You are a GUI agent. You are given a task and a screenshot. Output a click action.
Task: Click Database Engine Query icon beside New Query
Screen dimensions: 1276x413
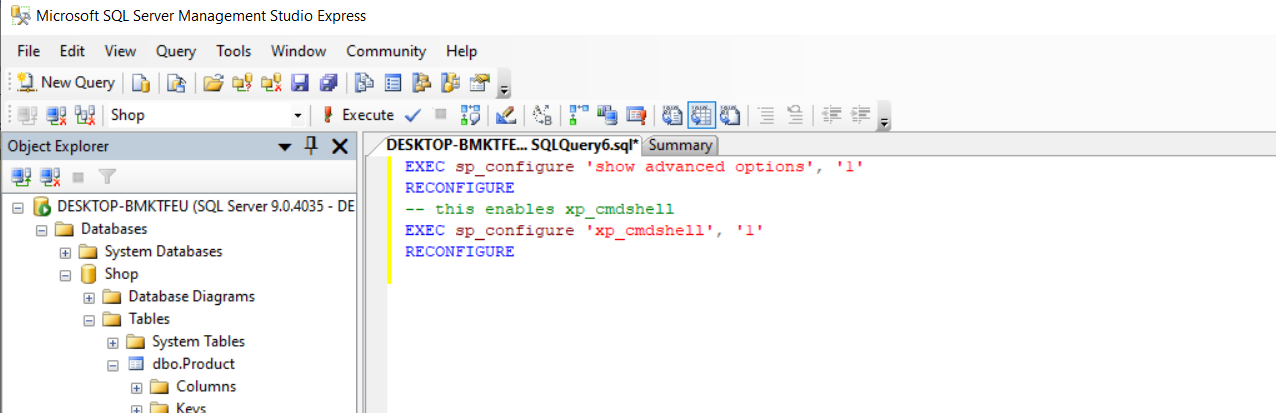pos(141,83)
